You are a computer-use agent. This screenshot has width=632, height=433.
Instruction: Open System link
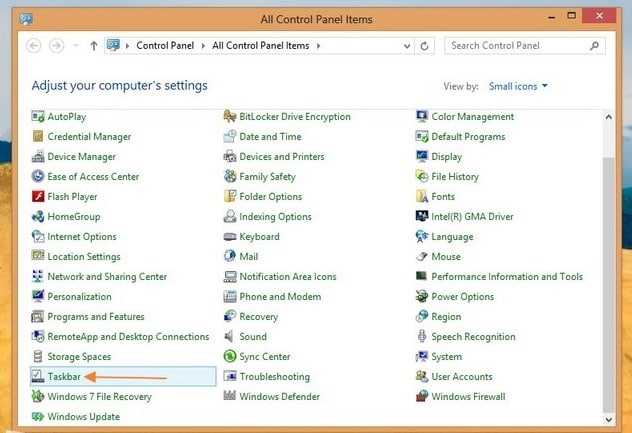(447, 356)
